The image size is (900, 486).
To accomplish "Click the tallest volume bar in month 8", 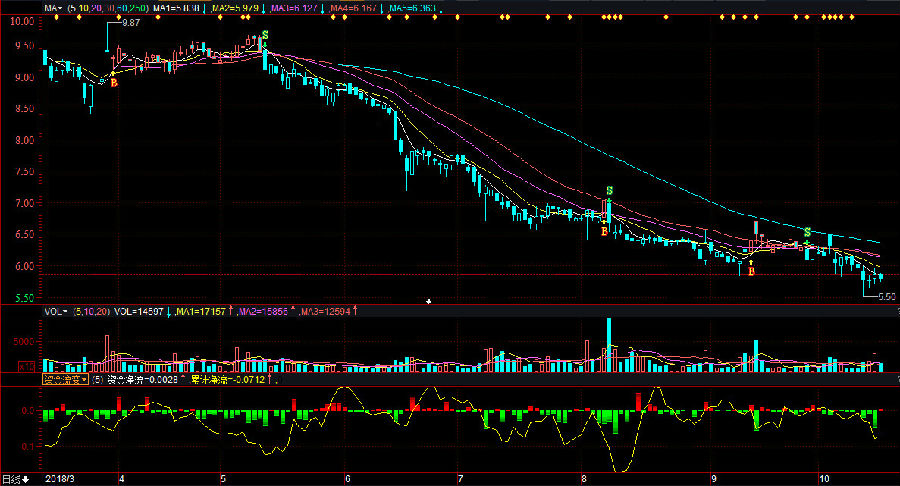I will pyautogui.click(x=608, y=345).
